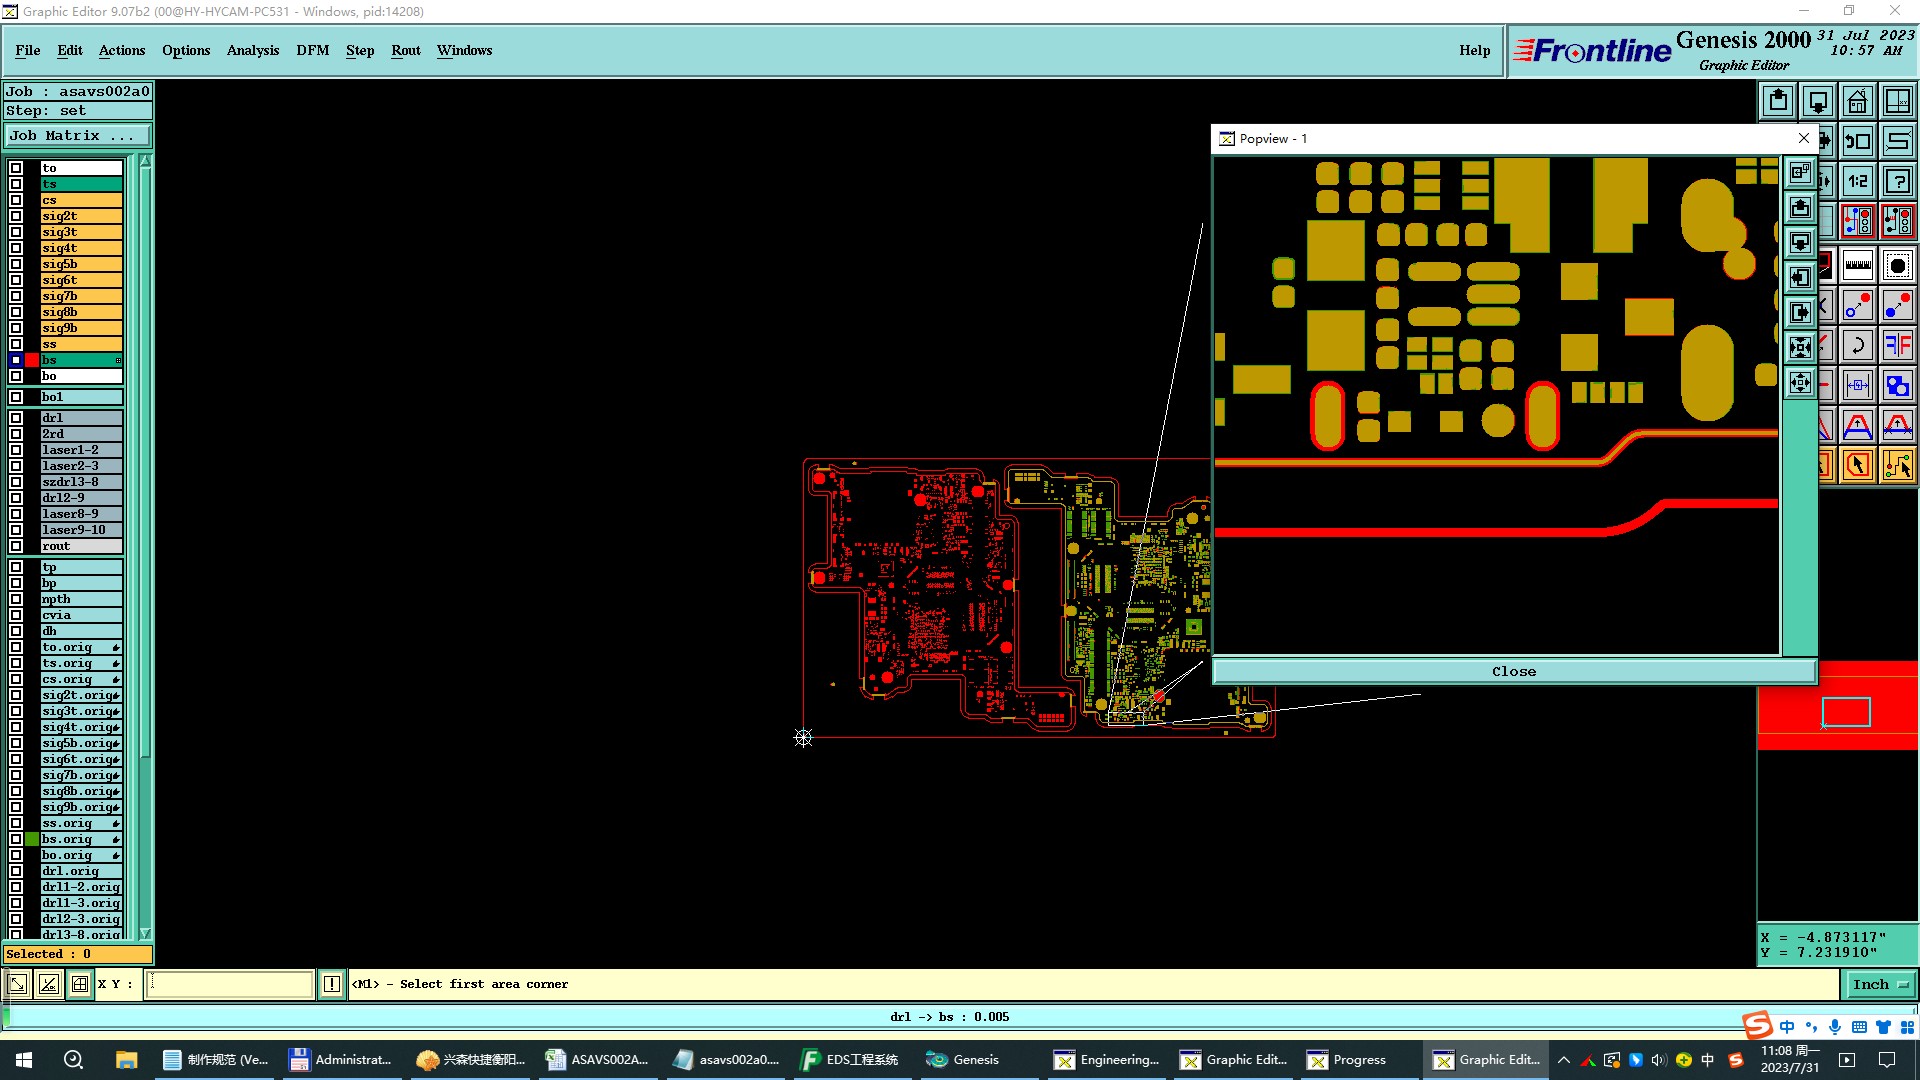Toggle the checkbox for layer sig2t
This screenshot has width=1920, height=1080.
(16, 216)
